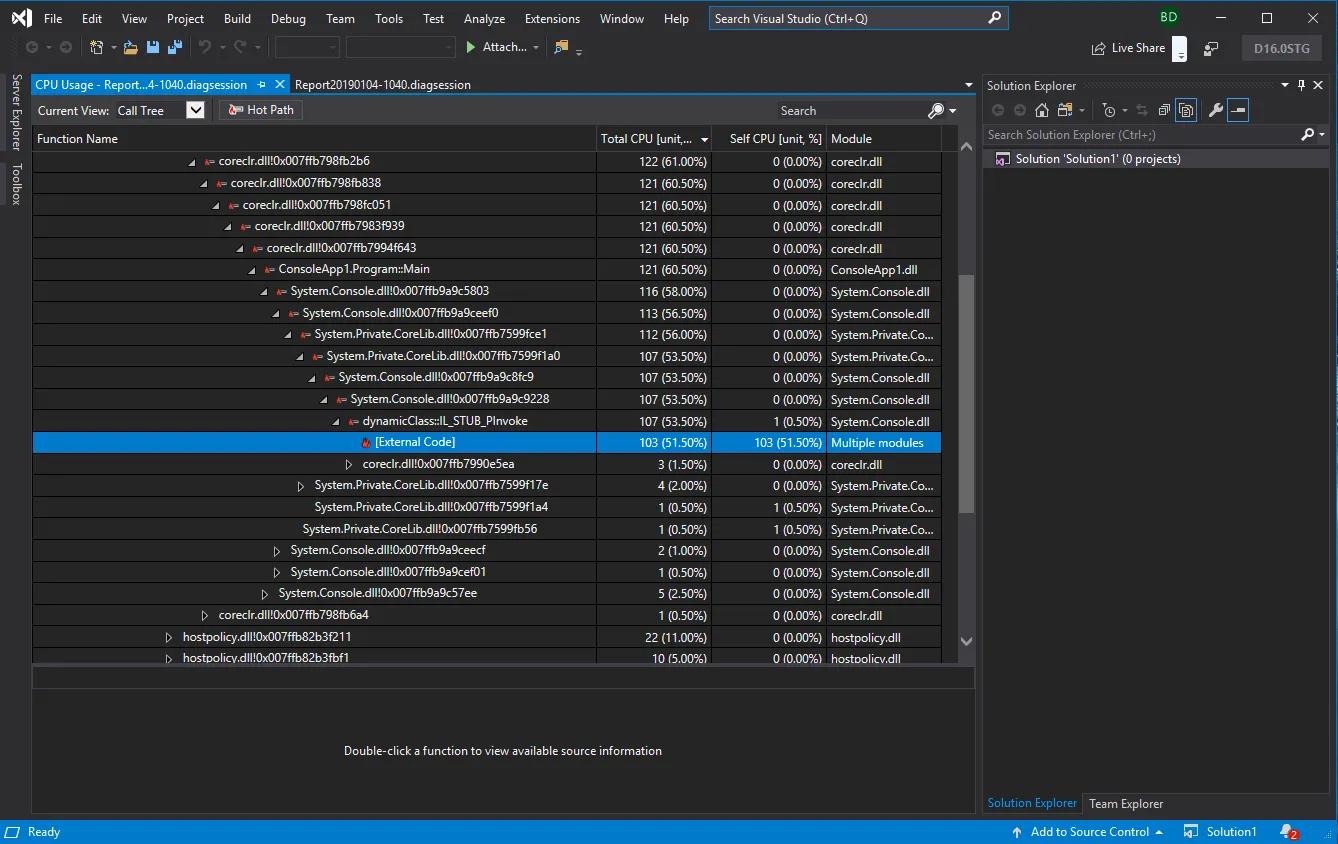Screen dimensions: 1338x844
Task: Click the Search Solution Explorer field
Action: click(1142, 134)
